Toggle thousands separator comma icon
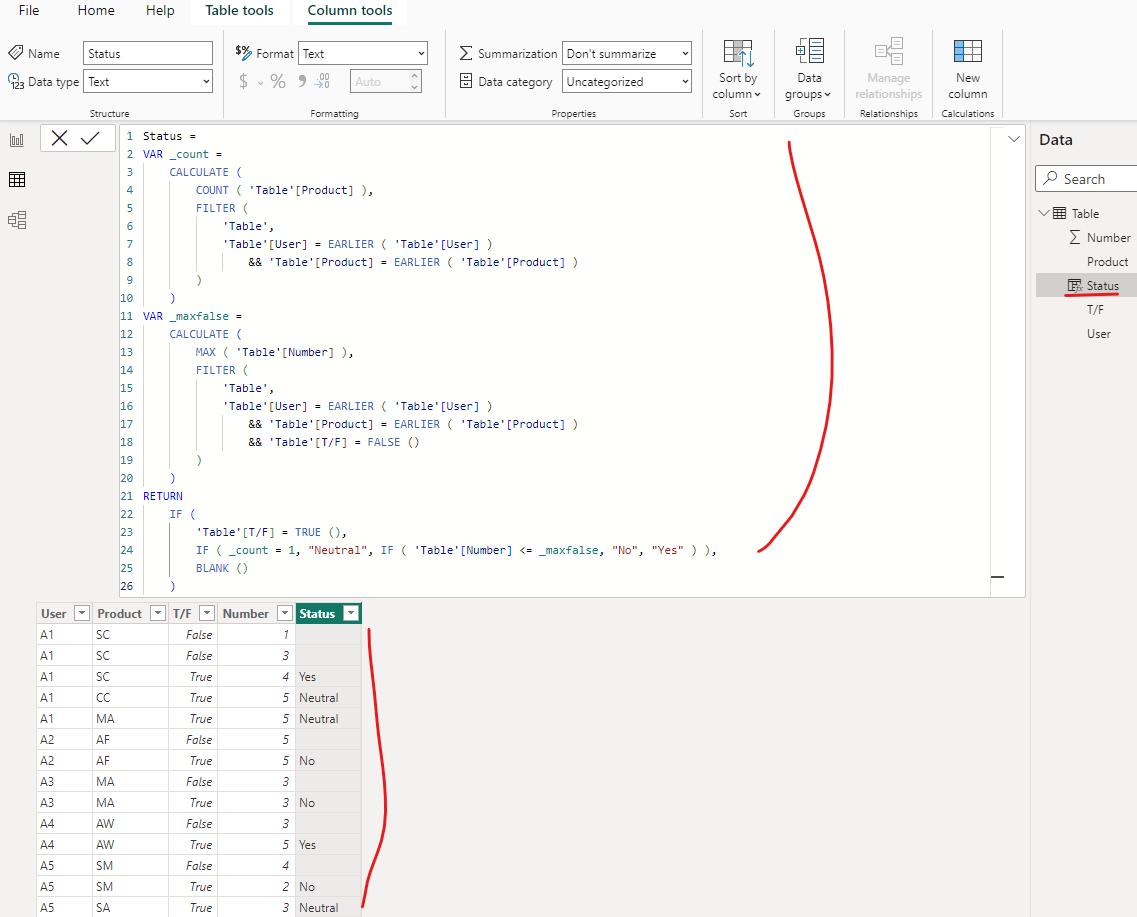 (302, 80)
